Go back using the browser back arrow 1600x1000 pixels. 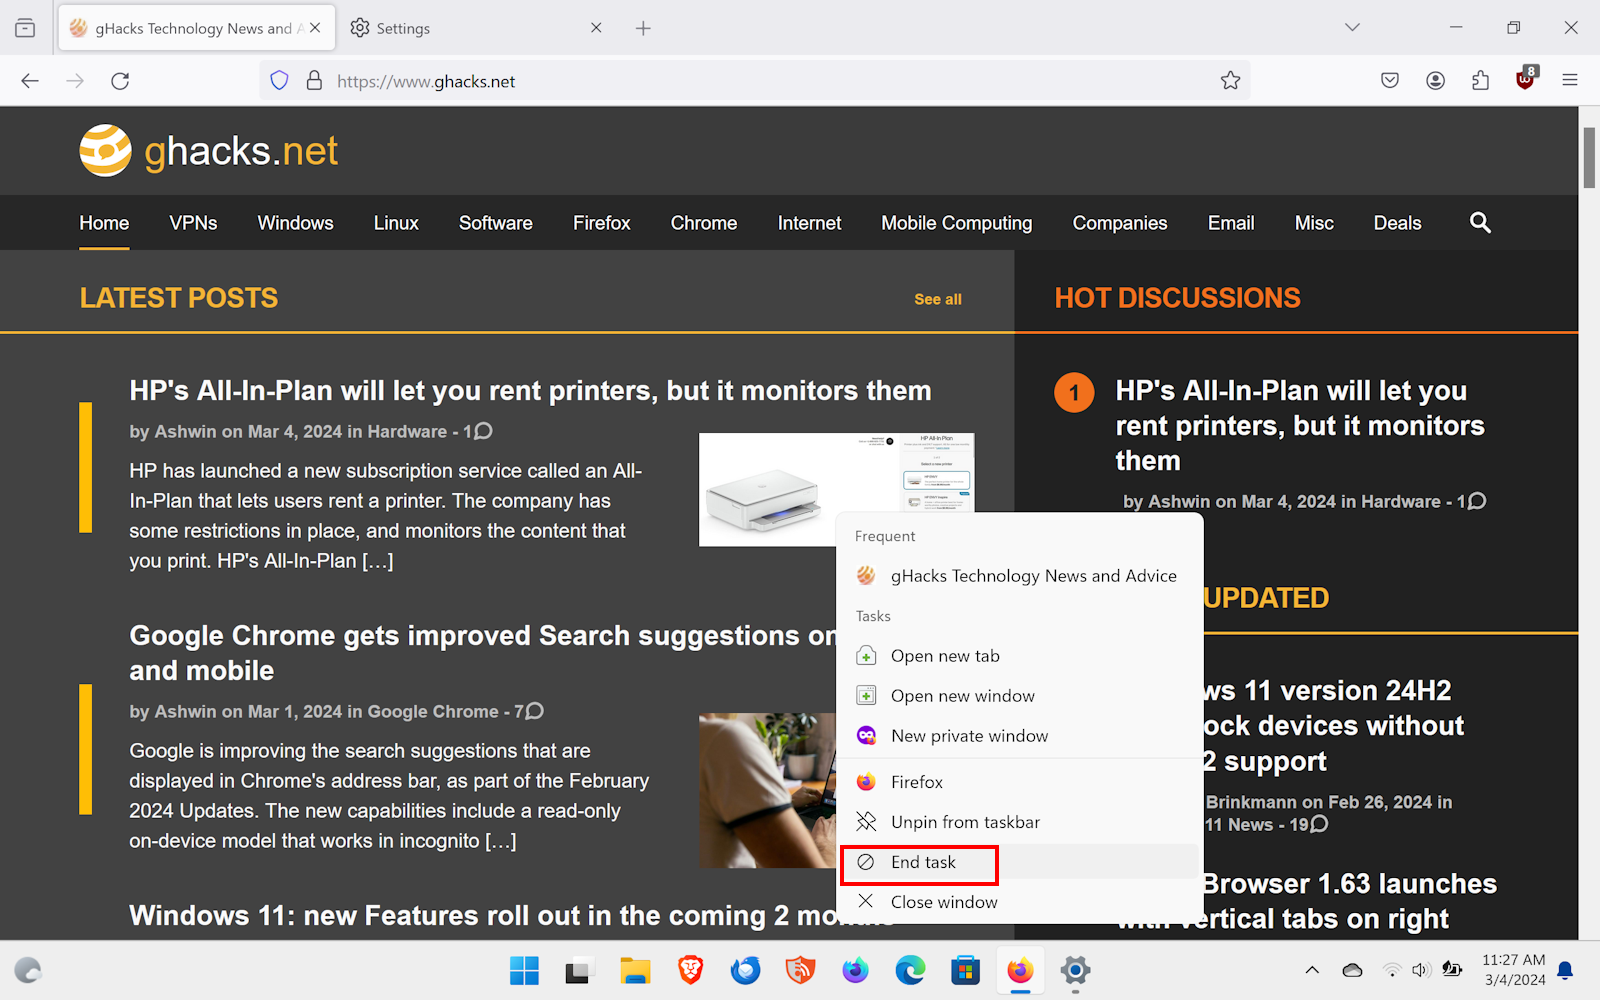tap(30, 81)
